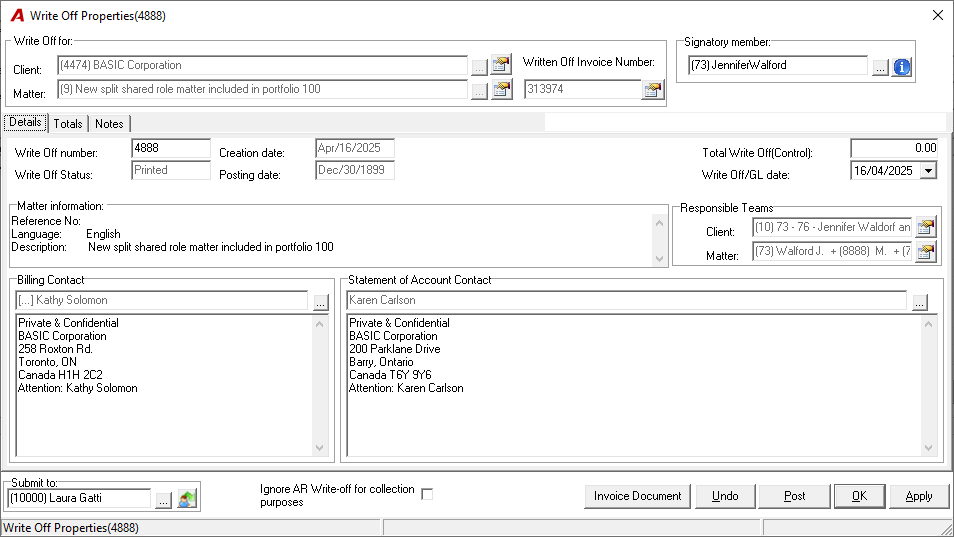Switch to the Notes tab
Screen dimensions: 954x537
point(109,123)
